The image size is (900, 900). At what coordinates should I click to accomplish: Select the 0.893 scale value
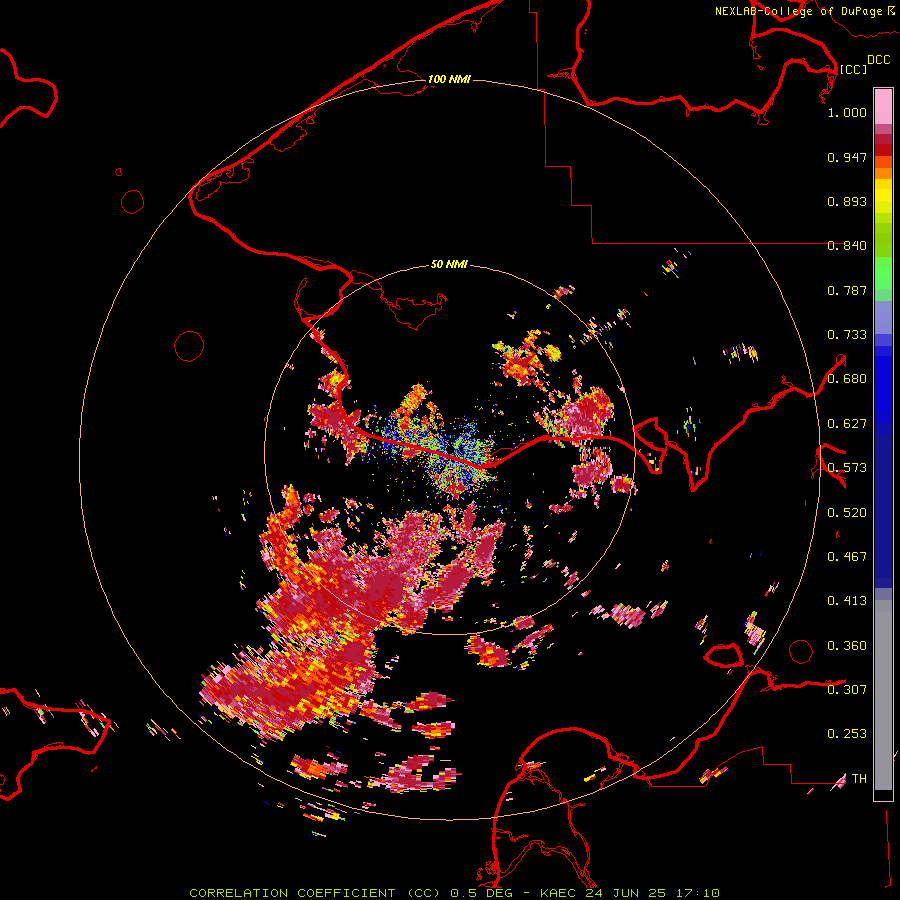tap(847, 201)
